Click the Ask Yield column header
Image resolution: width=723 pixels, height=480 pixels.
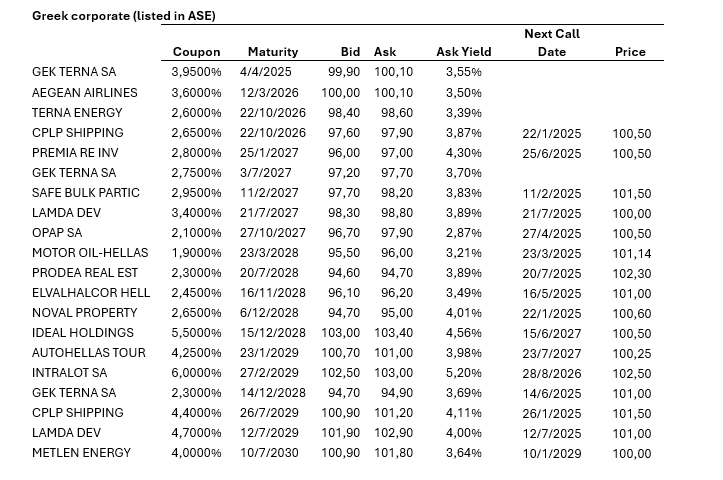(x=463, y=52)
